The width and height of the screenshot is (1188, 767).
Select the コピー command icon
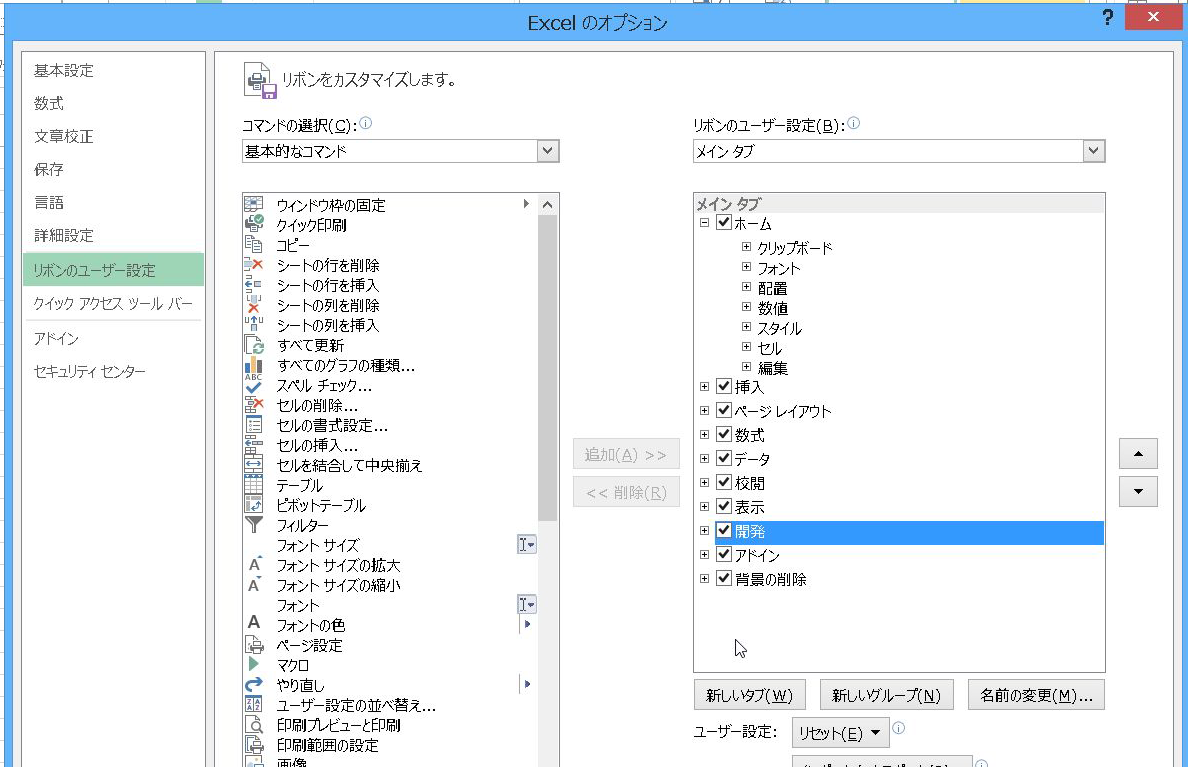pos(253,244)
